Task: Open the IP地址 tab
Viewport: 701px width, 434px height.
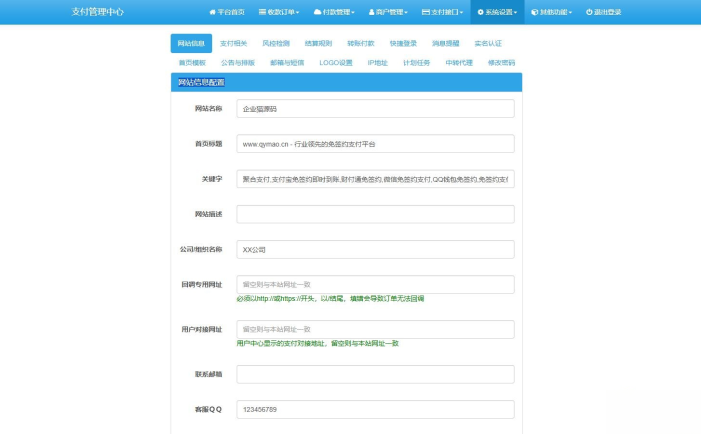Action: click(x=378, y=63)
